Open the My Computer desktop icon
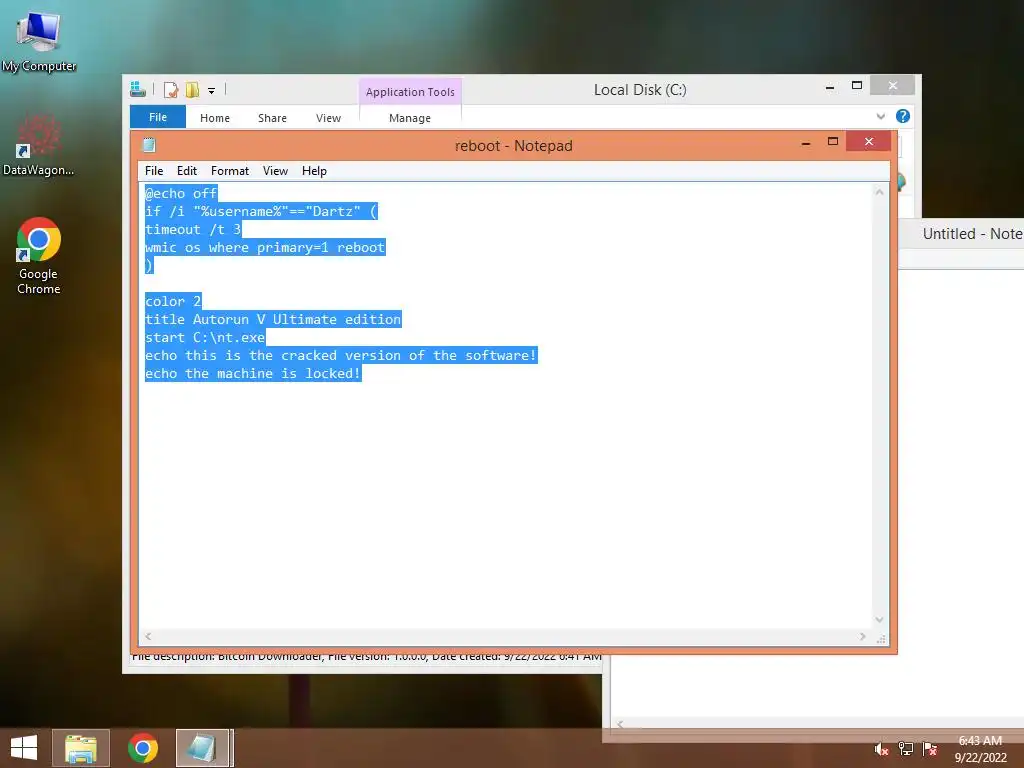This screenshot has height=768, width=1024. 39,40
